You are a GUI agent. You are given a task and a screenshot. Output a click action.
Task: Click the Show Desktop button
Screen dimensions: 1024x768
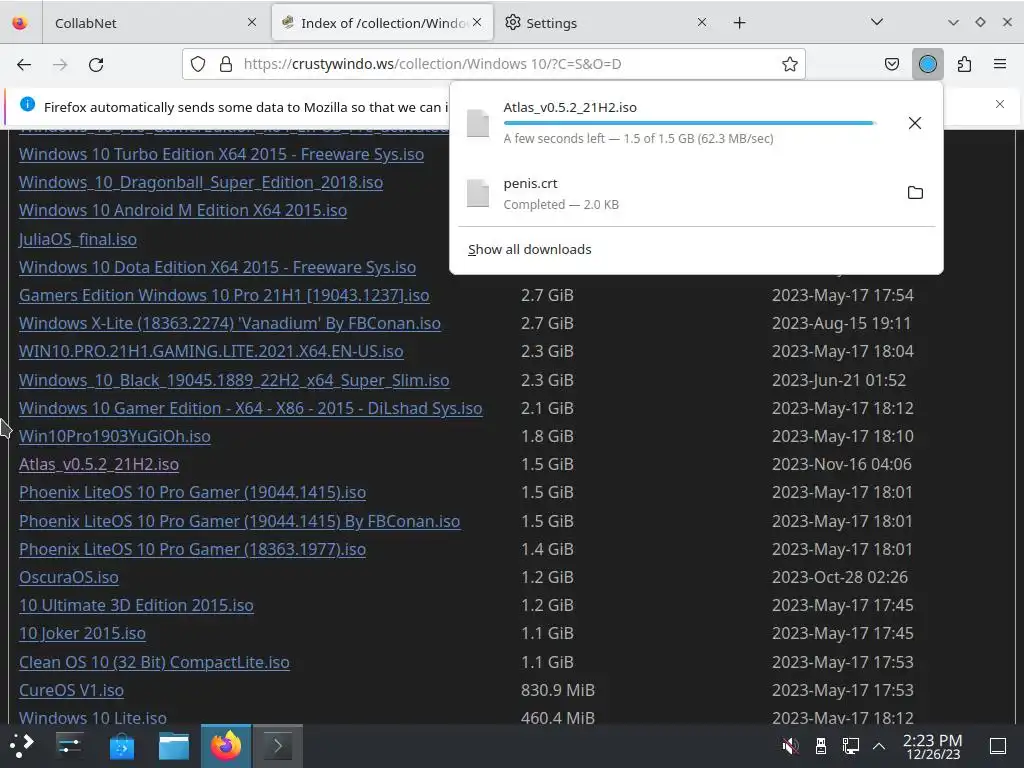tap(998, 746)
